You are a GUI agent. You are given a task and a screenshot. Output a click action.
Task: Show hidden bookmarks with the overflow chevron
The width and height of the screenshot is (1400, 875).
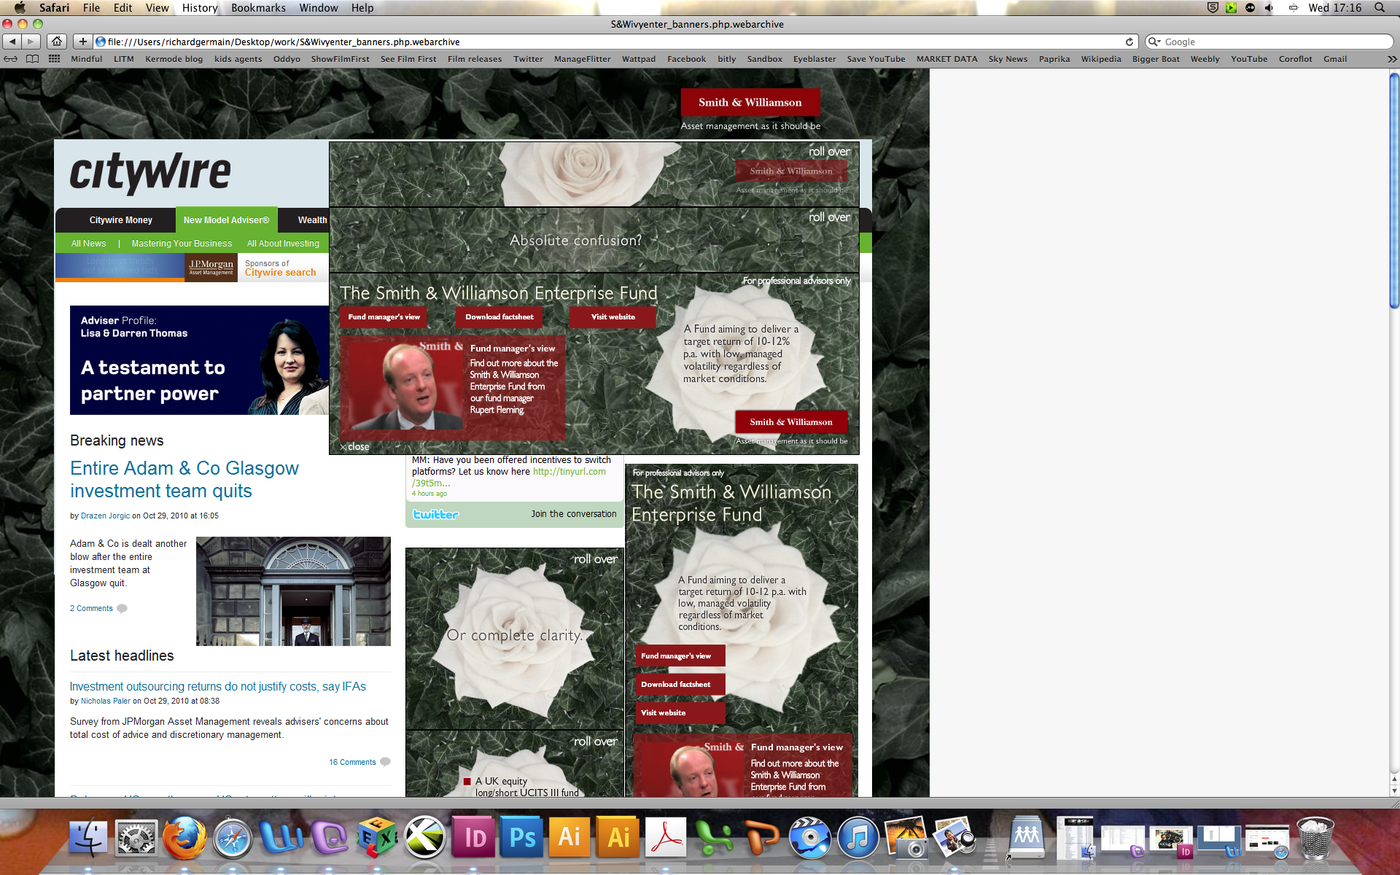[1391, 59]
